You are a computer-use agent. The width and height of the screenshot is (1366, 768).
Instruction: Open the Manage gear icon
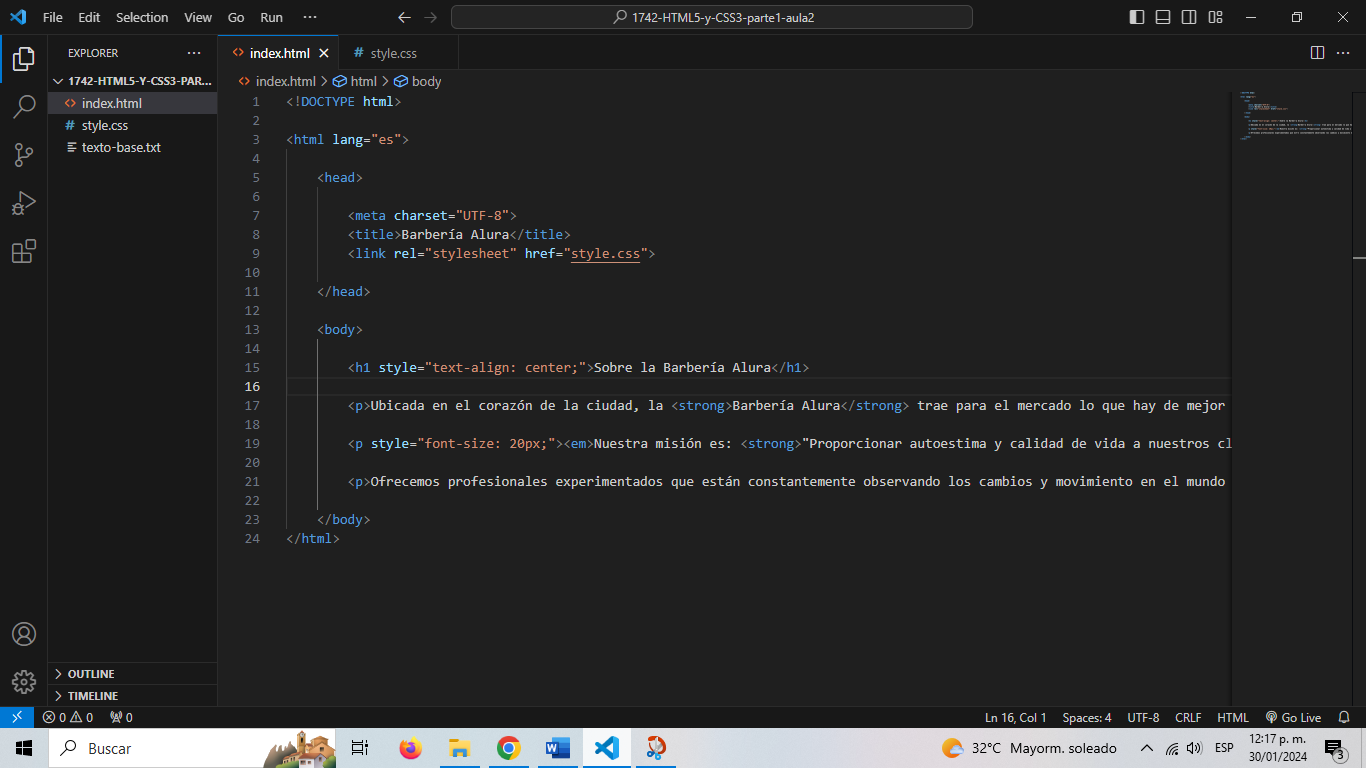[24, 682]
